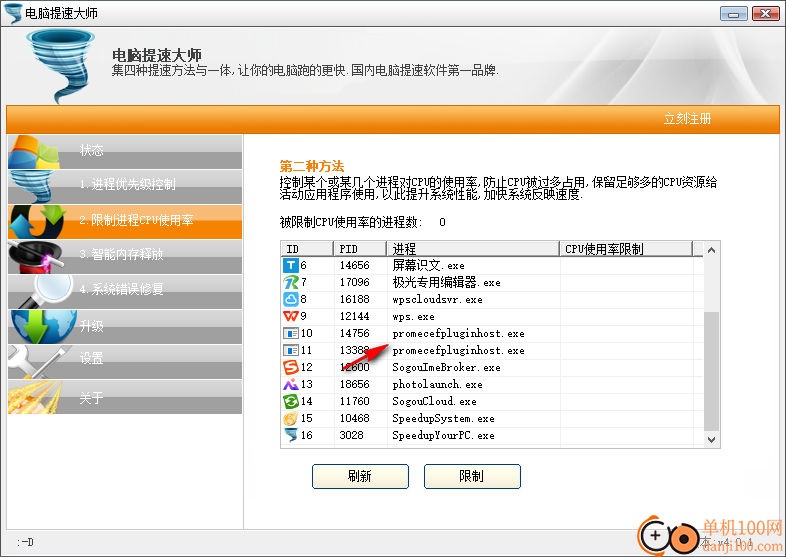Select the SpeedupYourPC.exe process name
The height and width of the screenshot is (557, 786).
443,435
